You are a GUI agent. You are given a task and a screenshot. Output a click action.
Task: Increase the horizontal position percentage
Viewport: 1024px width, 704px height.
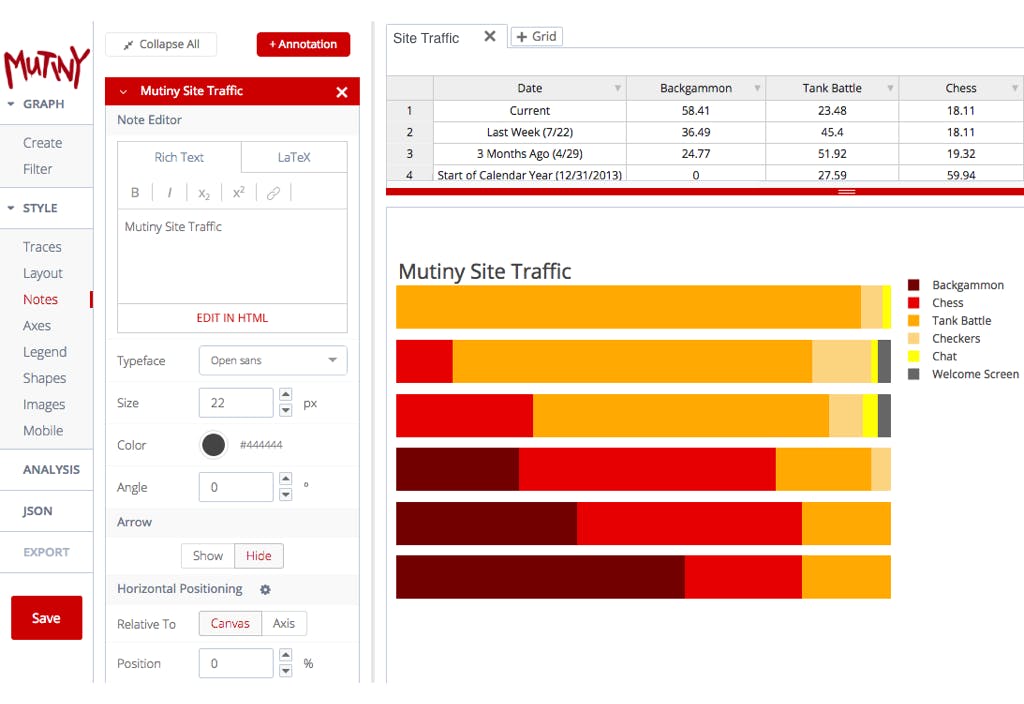pos(285,655)
